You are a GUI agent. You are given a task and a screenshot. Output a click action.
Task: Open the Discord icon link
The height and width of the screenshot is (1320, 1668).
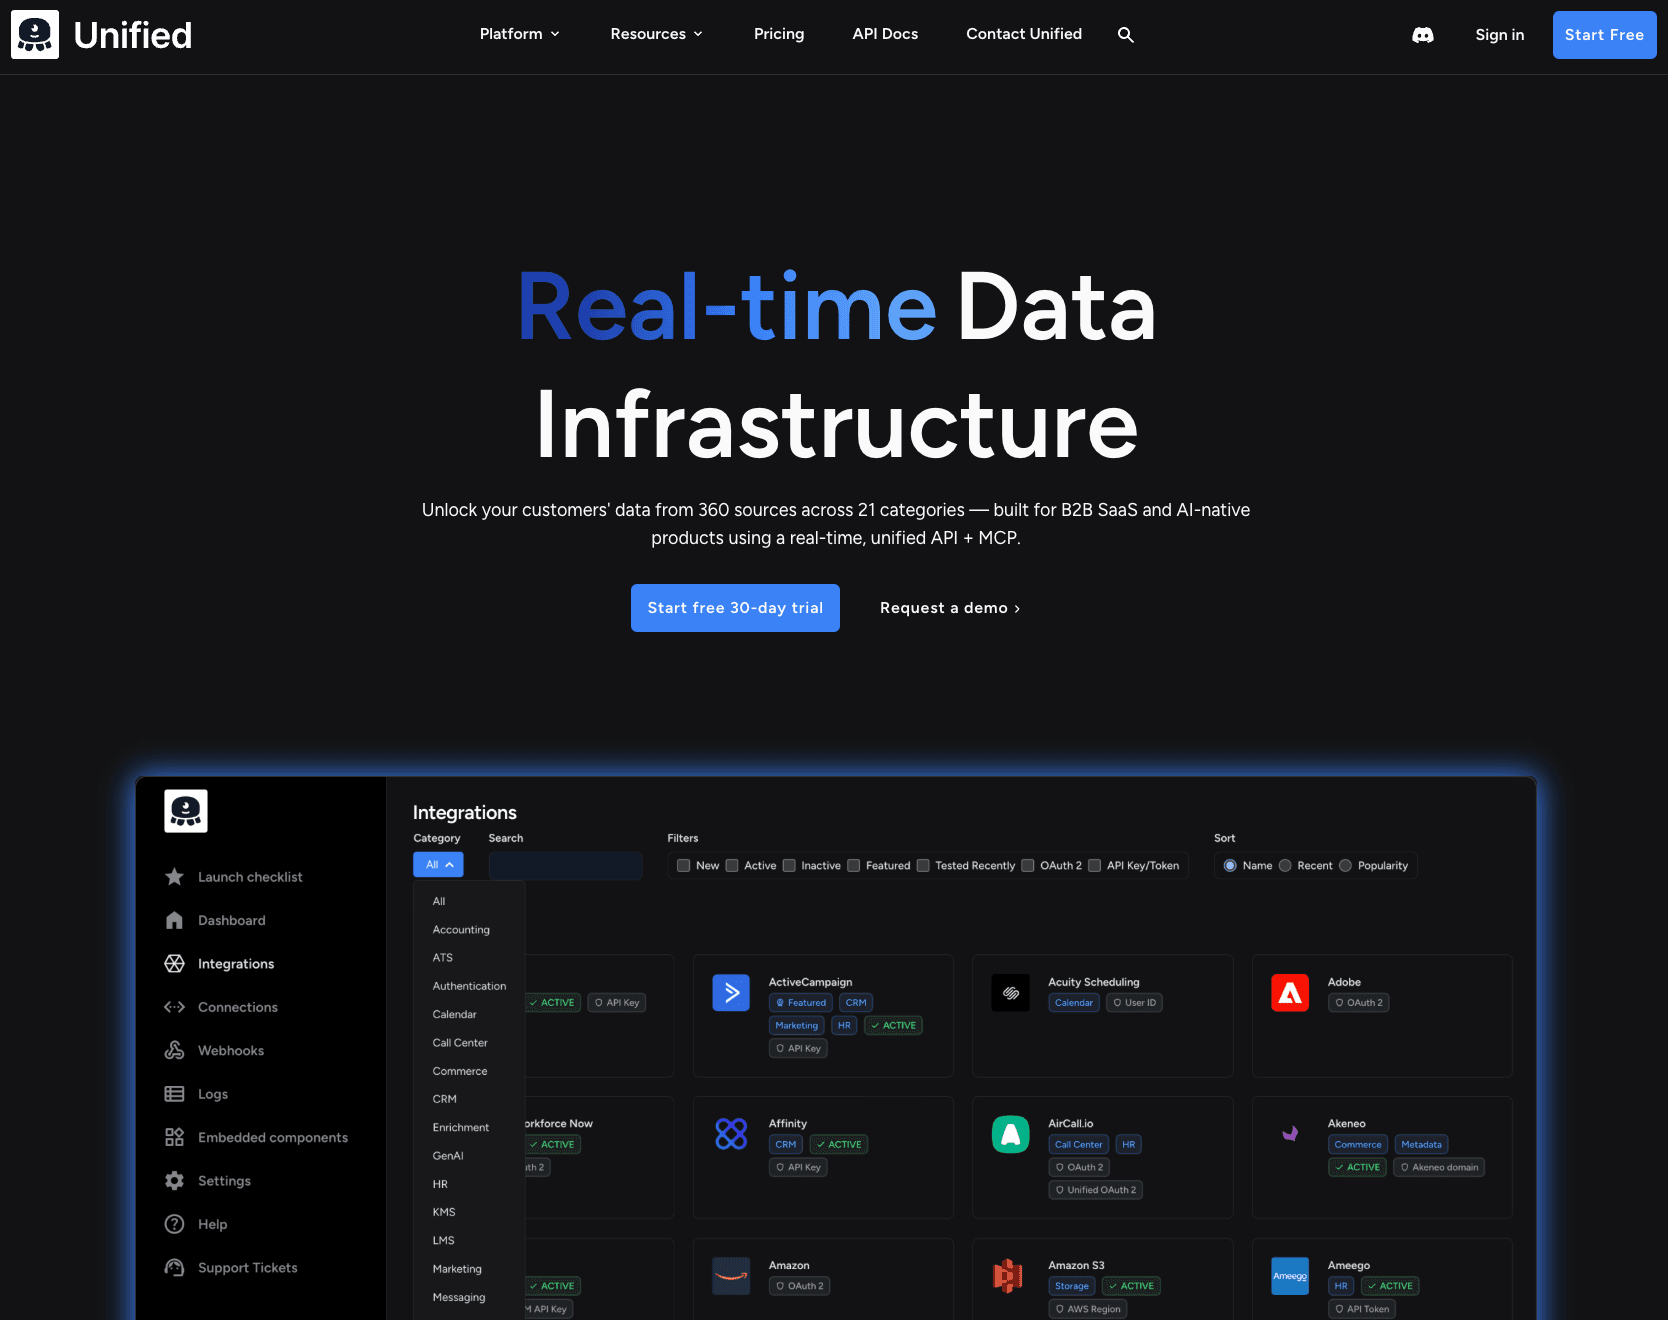[x=1422, y=35]
